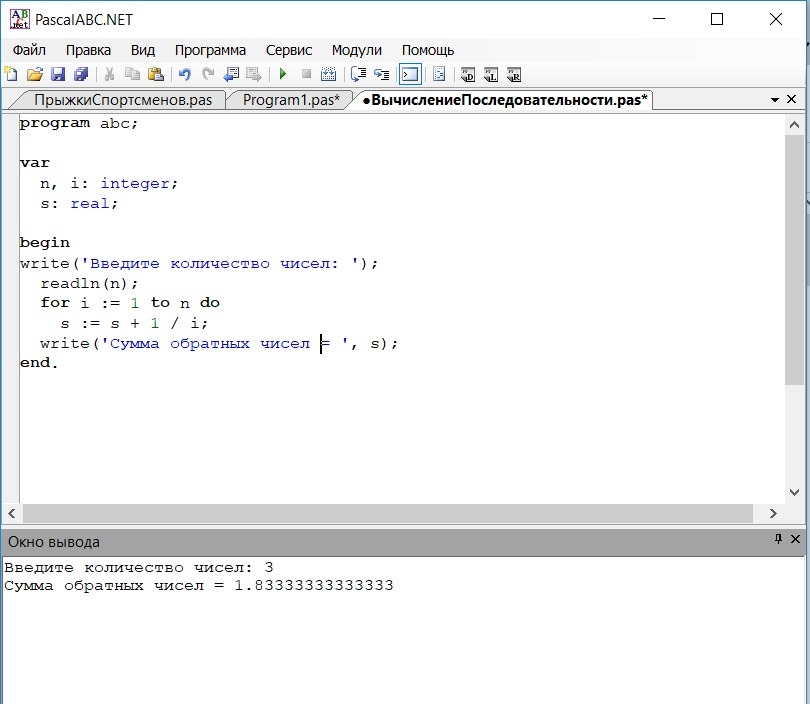Click the D build mode toolbar icon
Viewport: 810px width, 704px height.
point(467,74)
